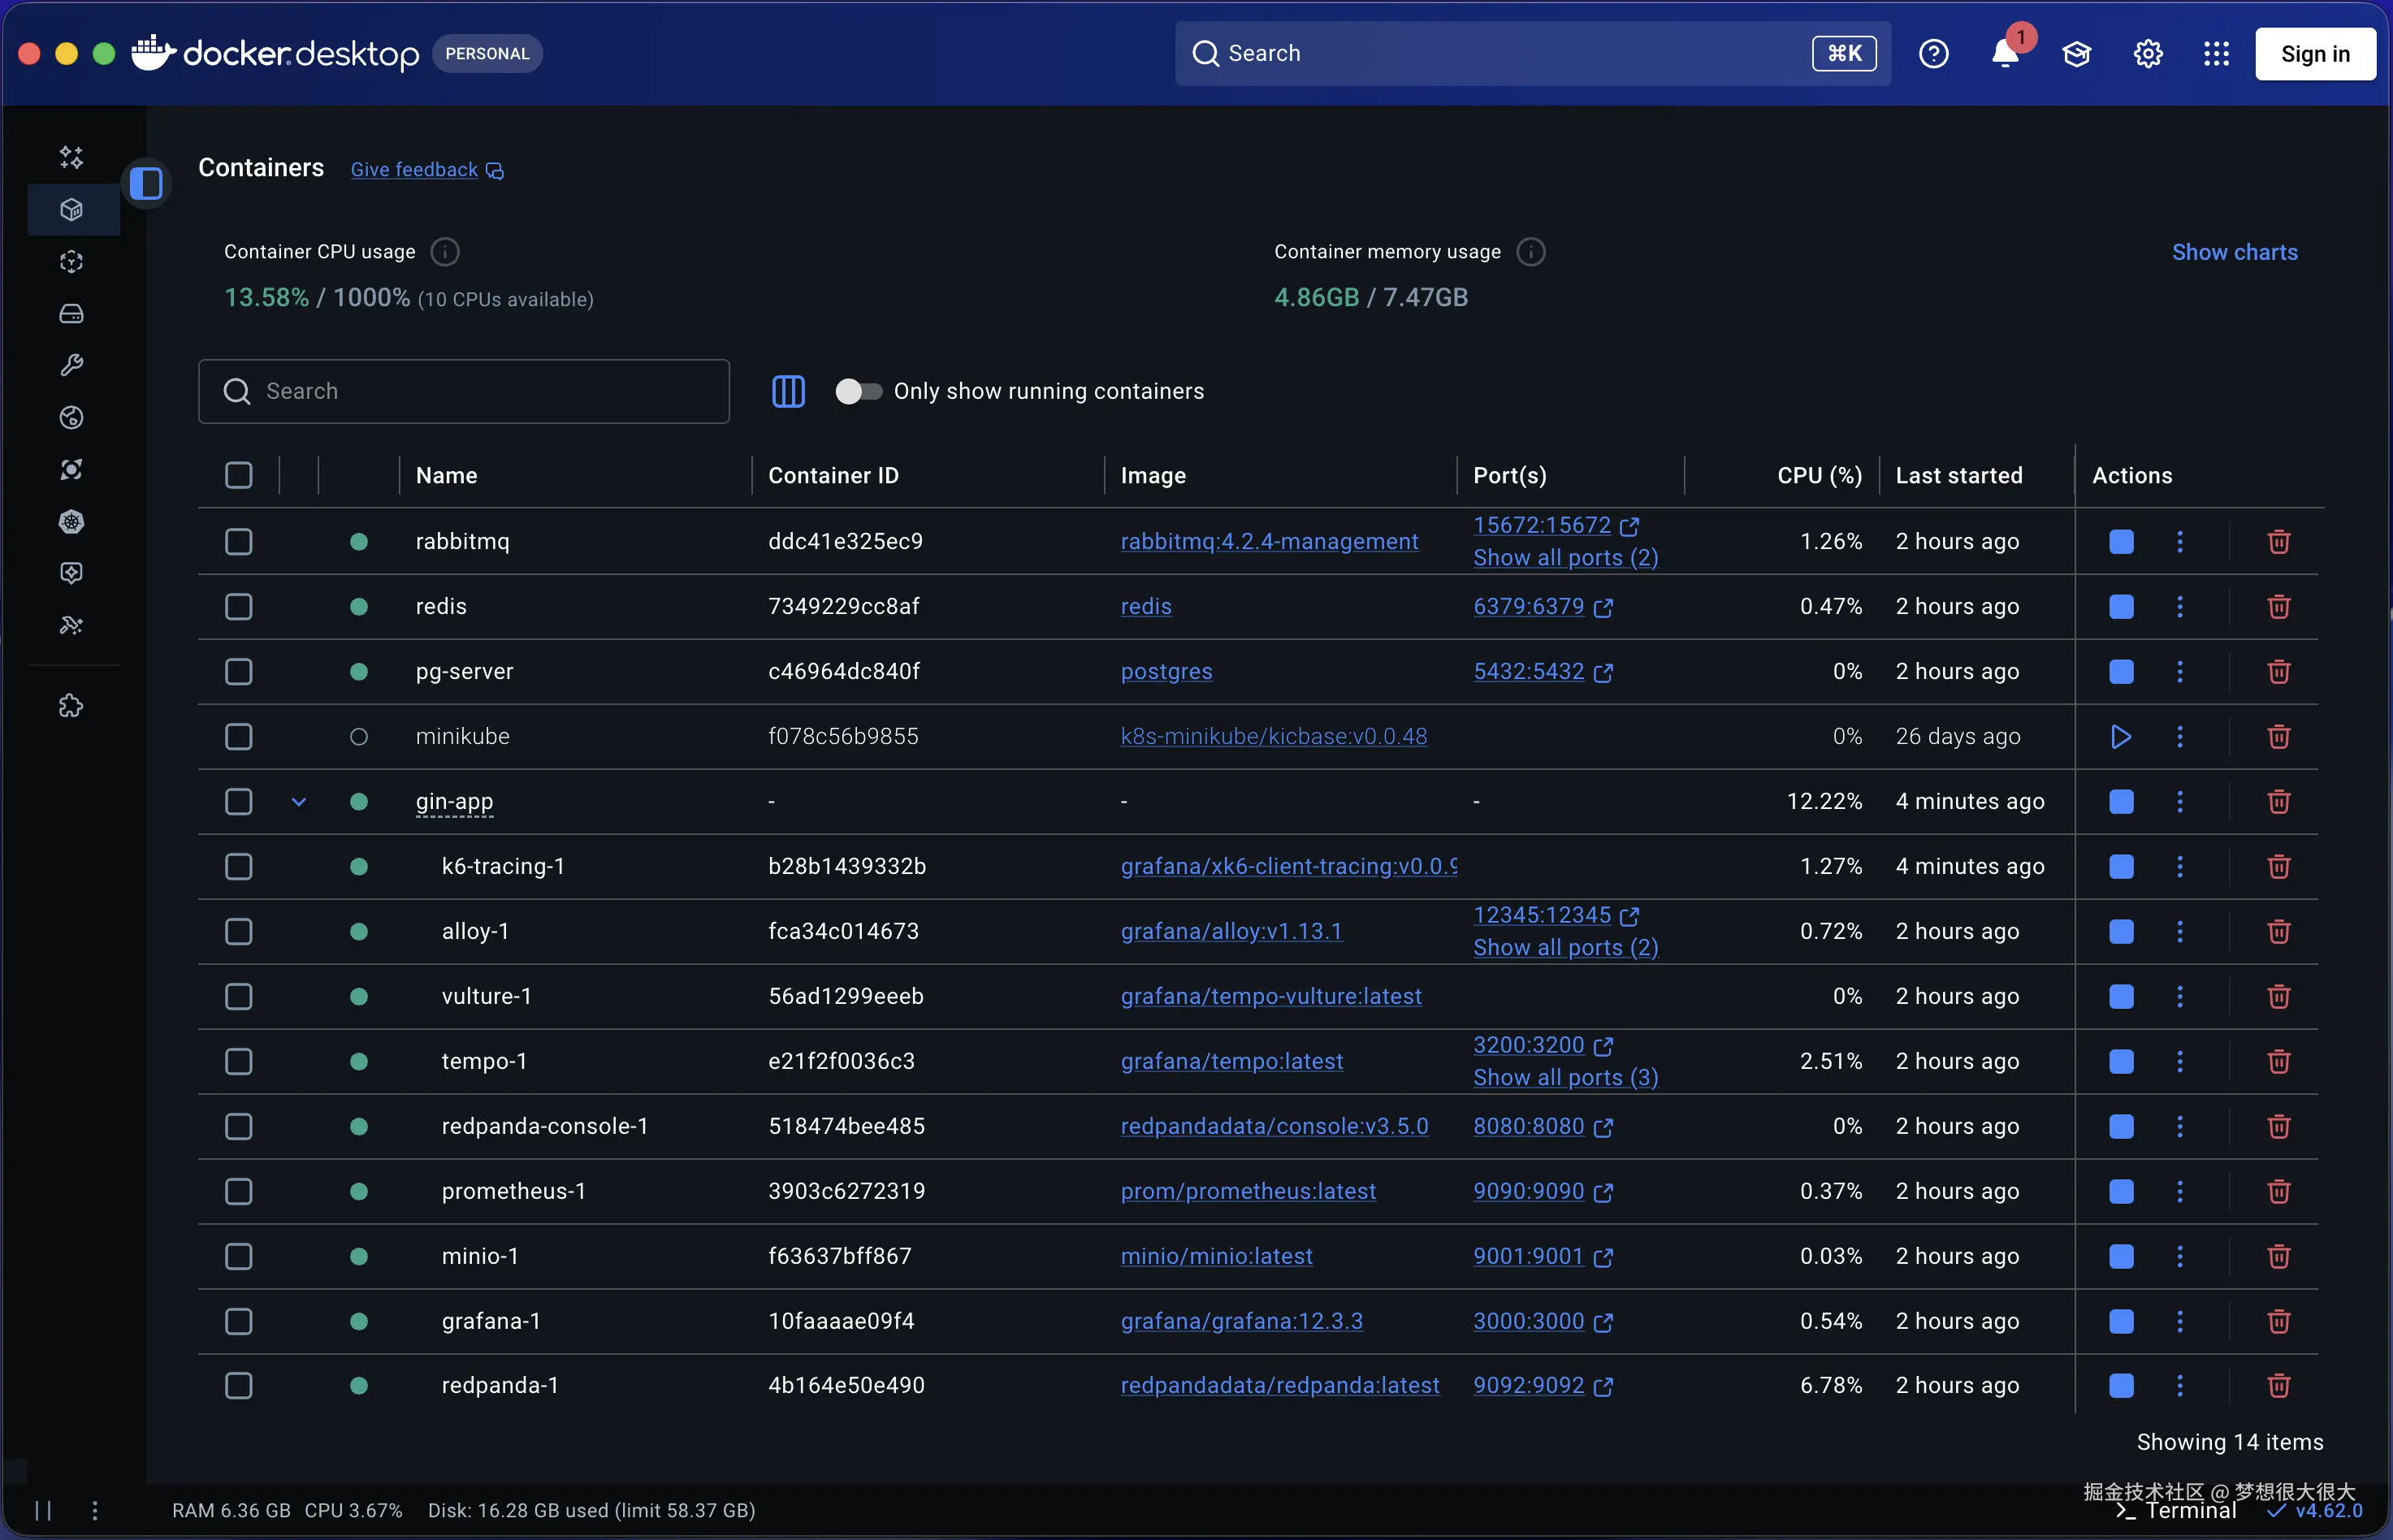Open the Learning center graduation cap icon
Screen dimensions: 2393x1540
(x=2077, y=53)
